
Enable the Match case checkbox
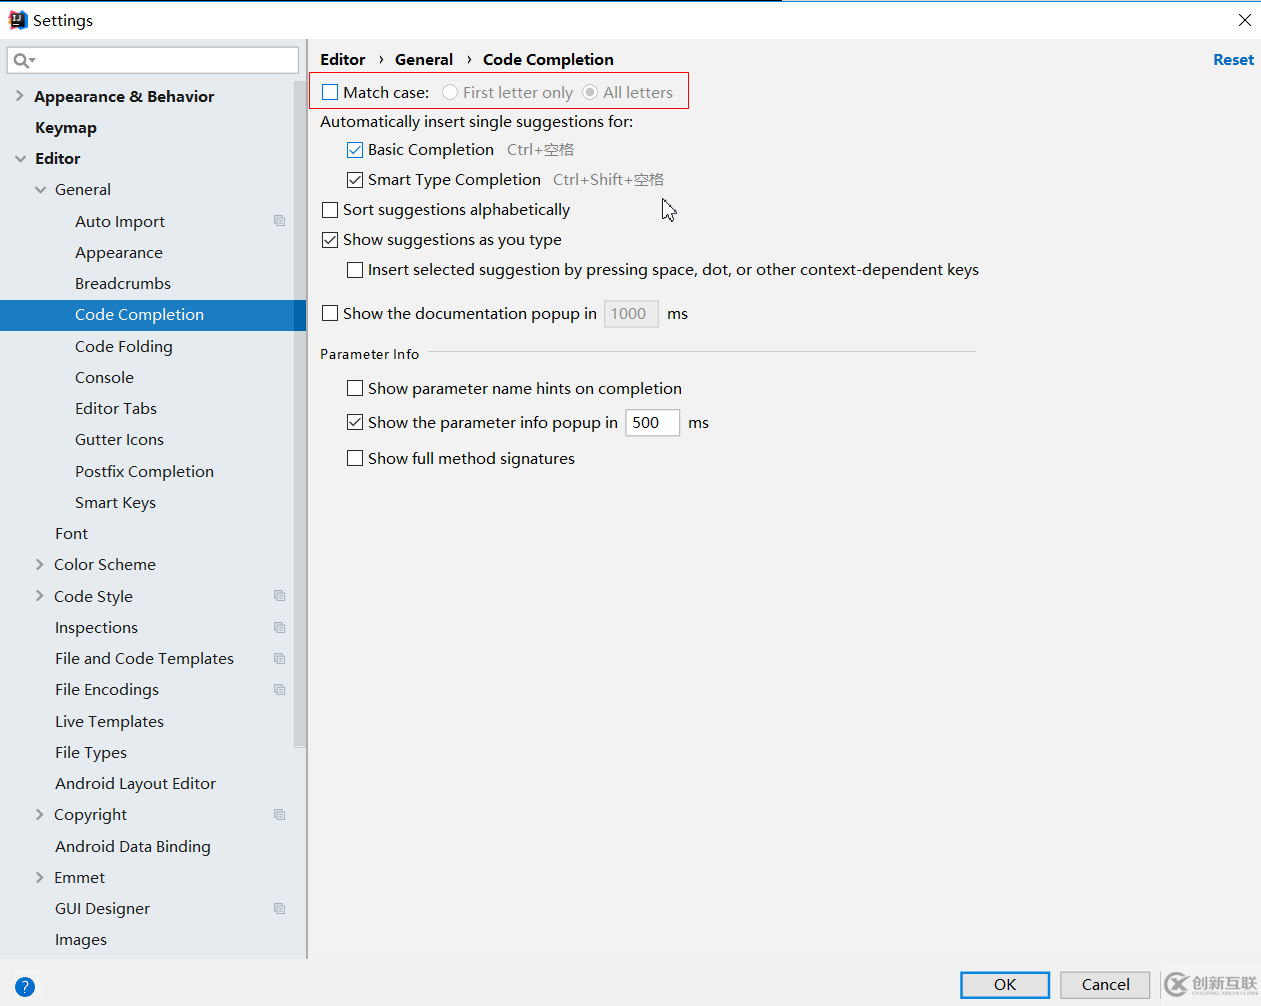pyautogui.click(x=330, y=93)
